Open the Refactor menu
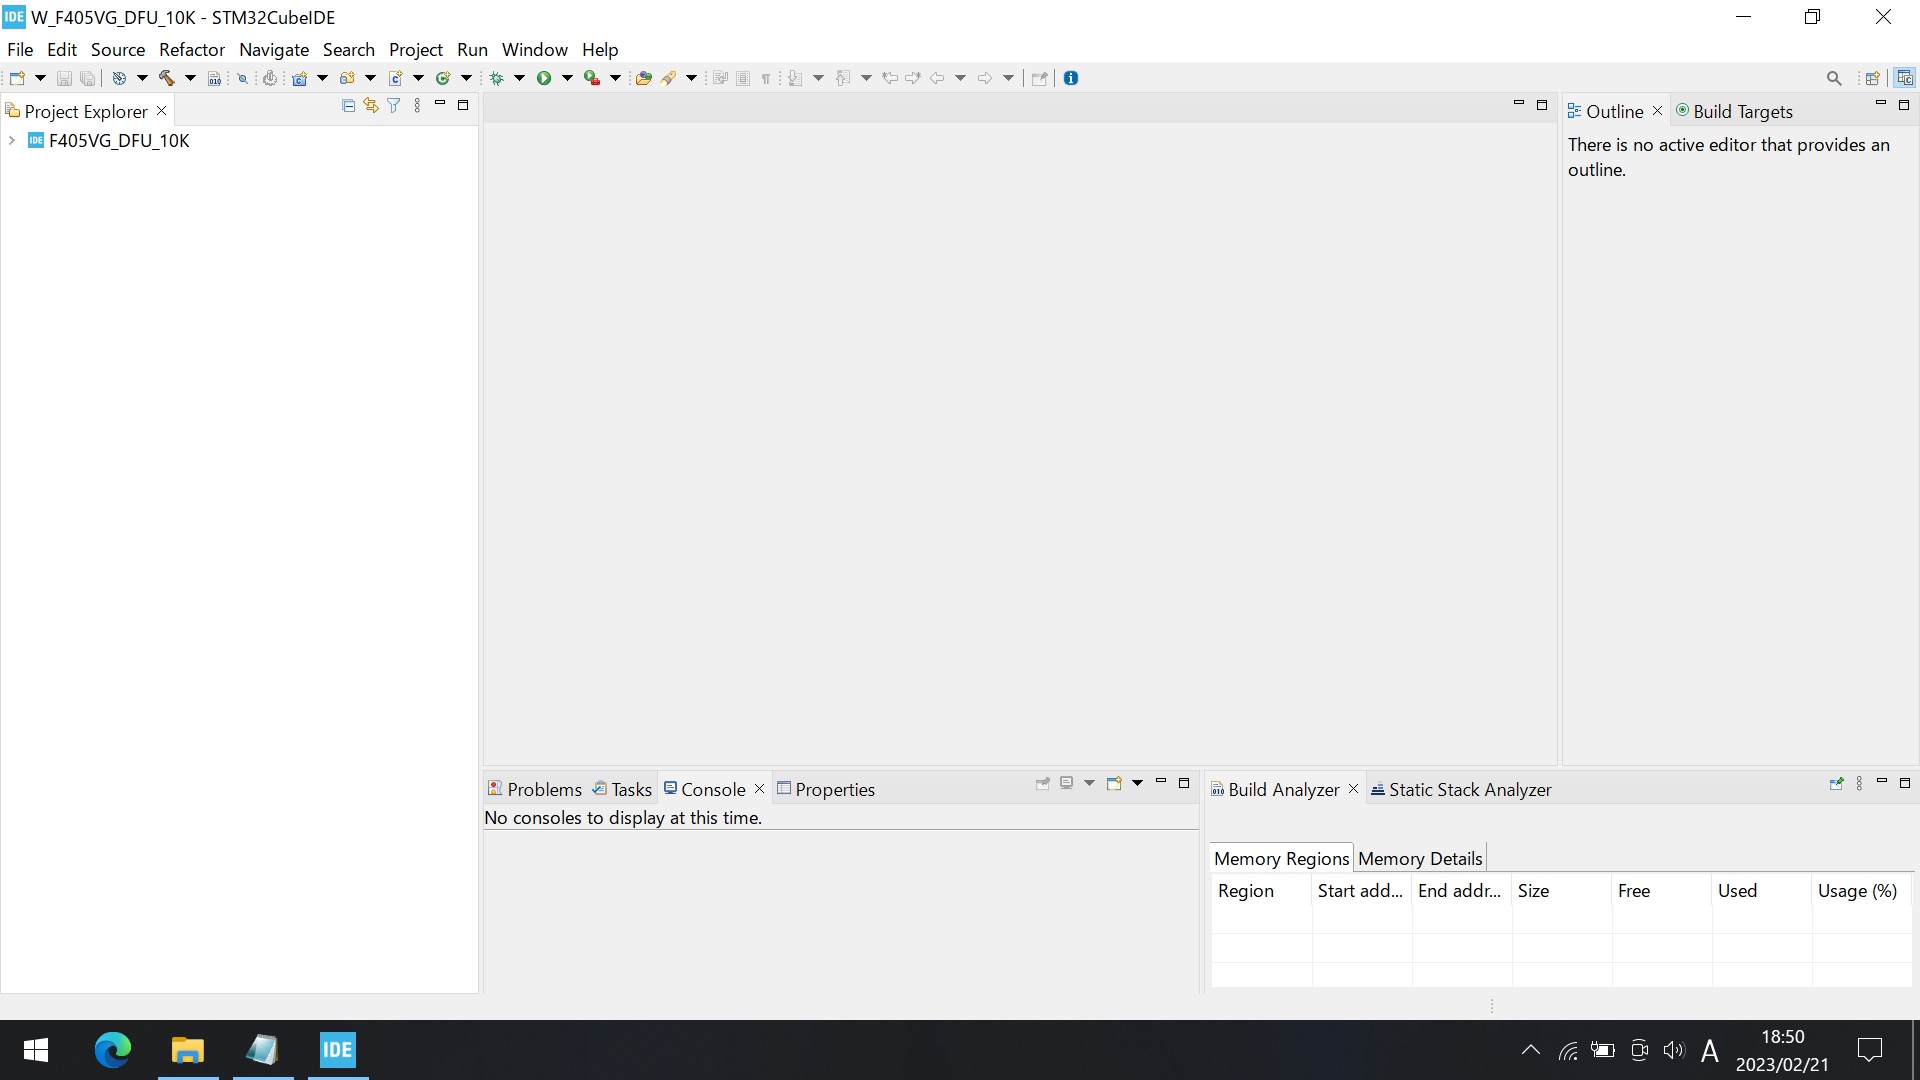1920x1080 pixels. pos(192,49)
